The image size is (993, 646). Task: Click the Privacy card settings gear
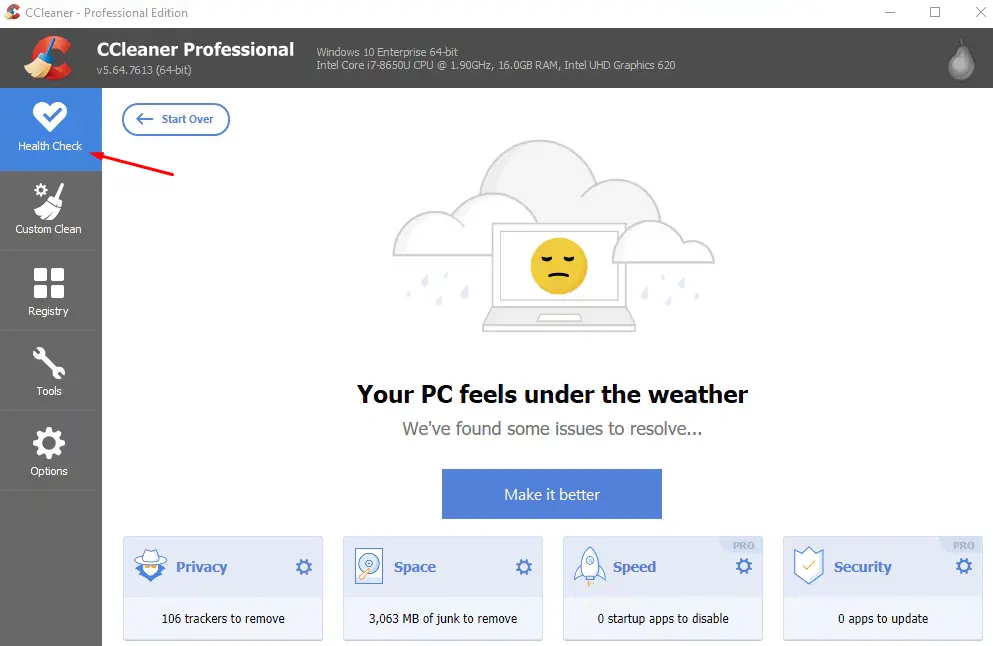click(304, 567)
